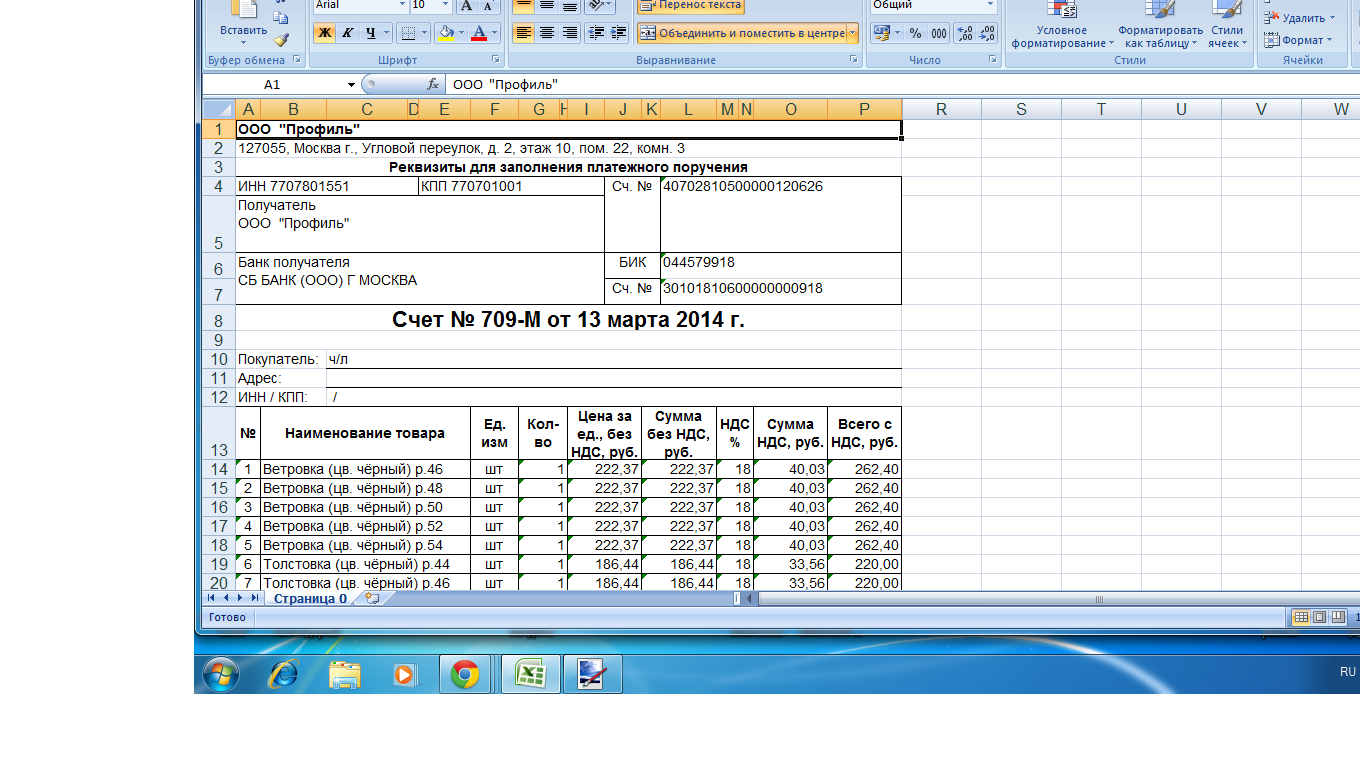Click Формат cells button

coord(1298,40)
